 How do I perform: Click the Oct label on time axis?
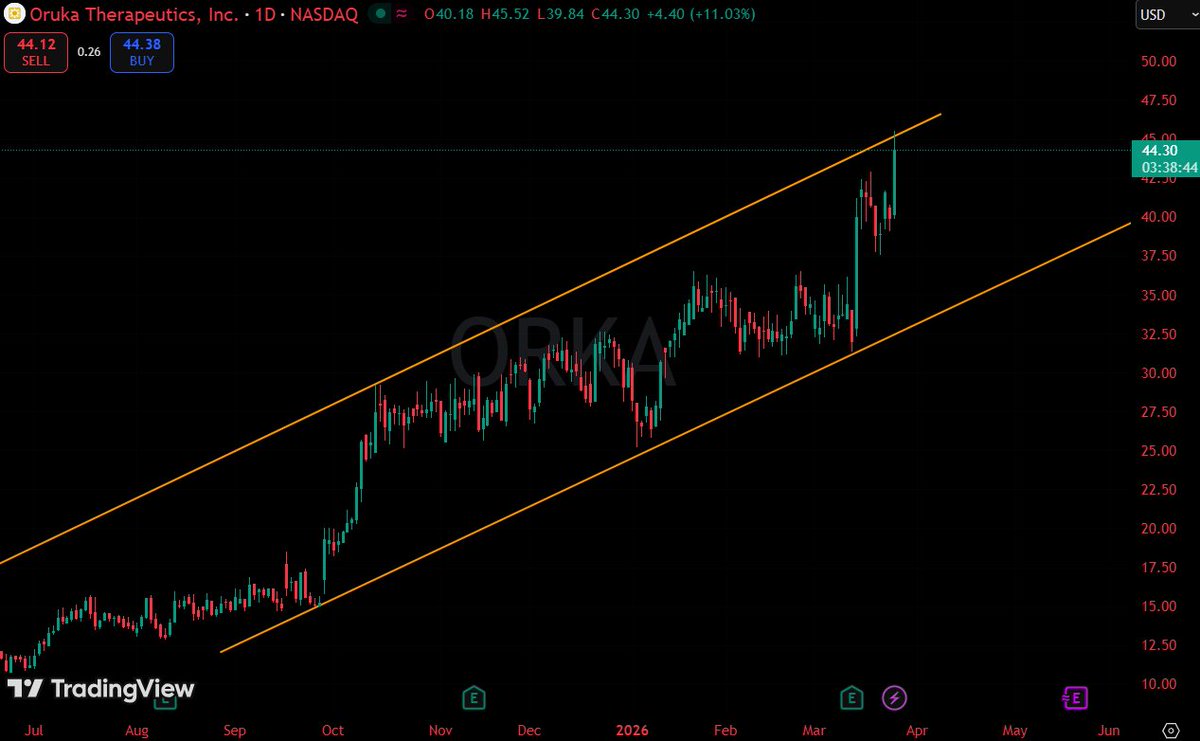[333, 731]
